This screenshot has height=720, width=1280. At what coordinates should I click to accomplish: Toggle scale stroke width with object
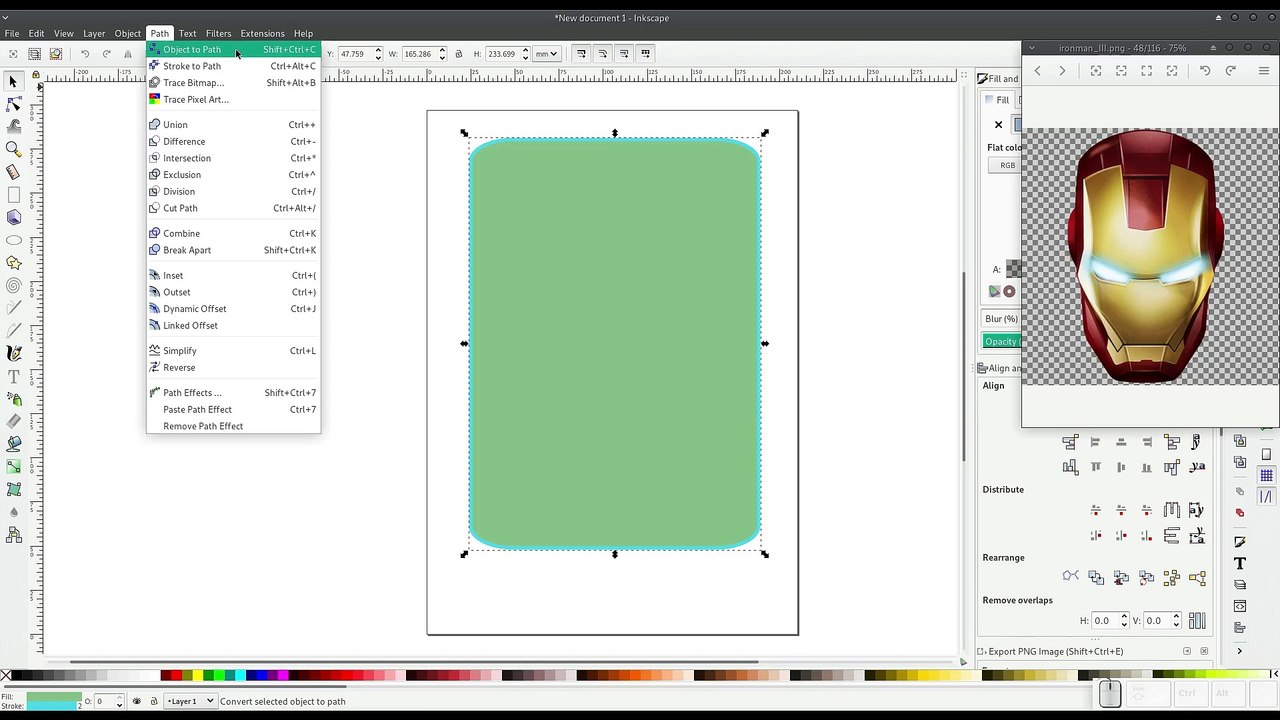[x=581, y=54]
